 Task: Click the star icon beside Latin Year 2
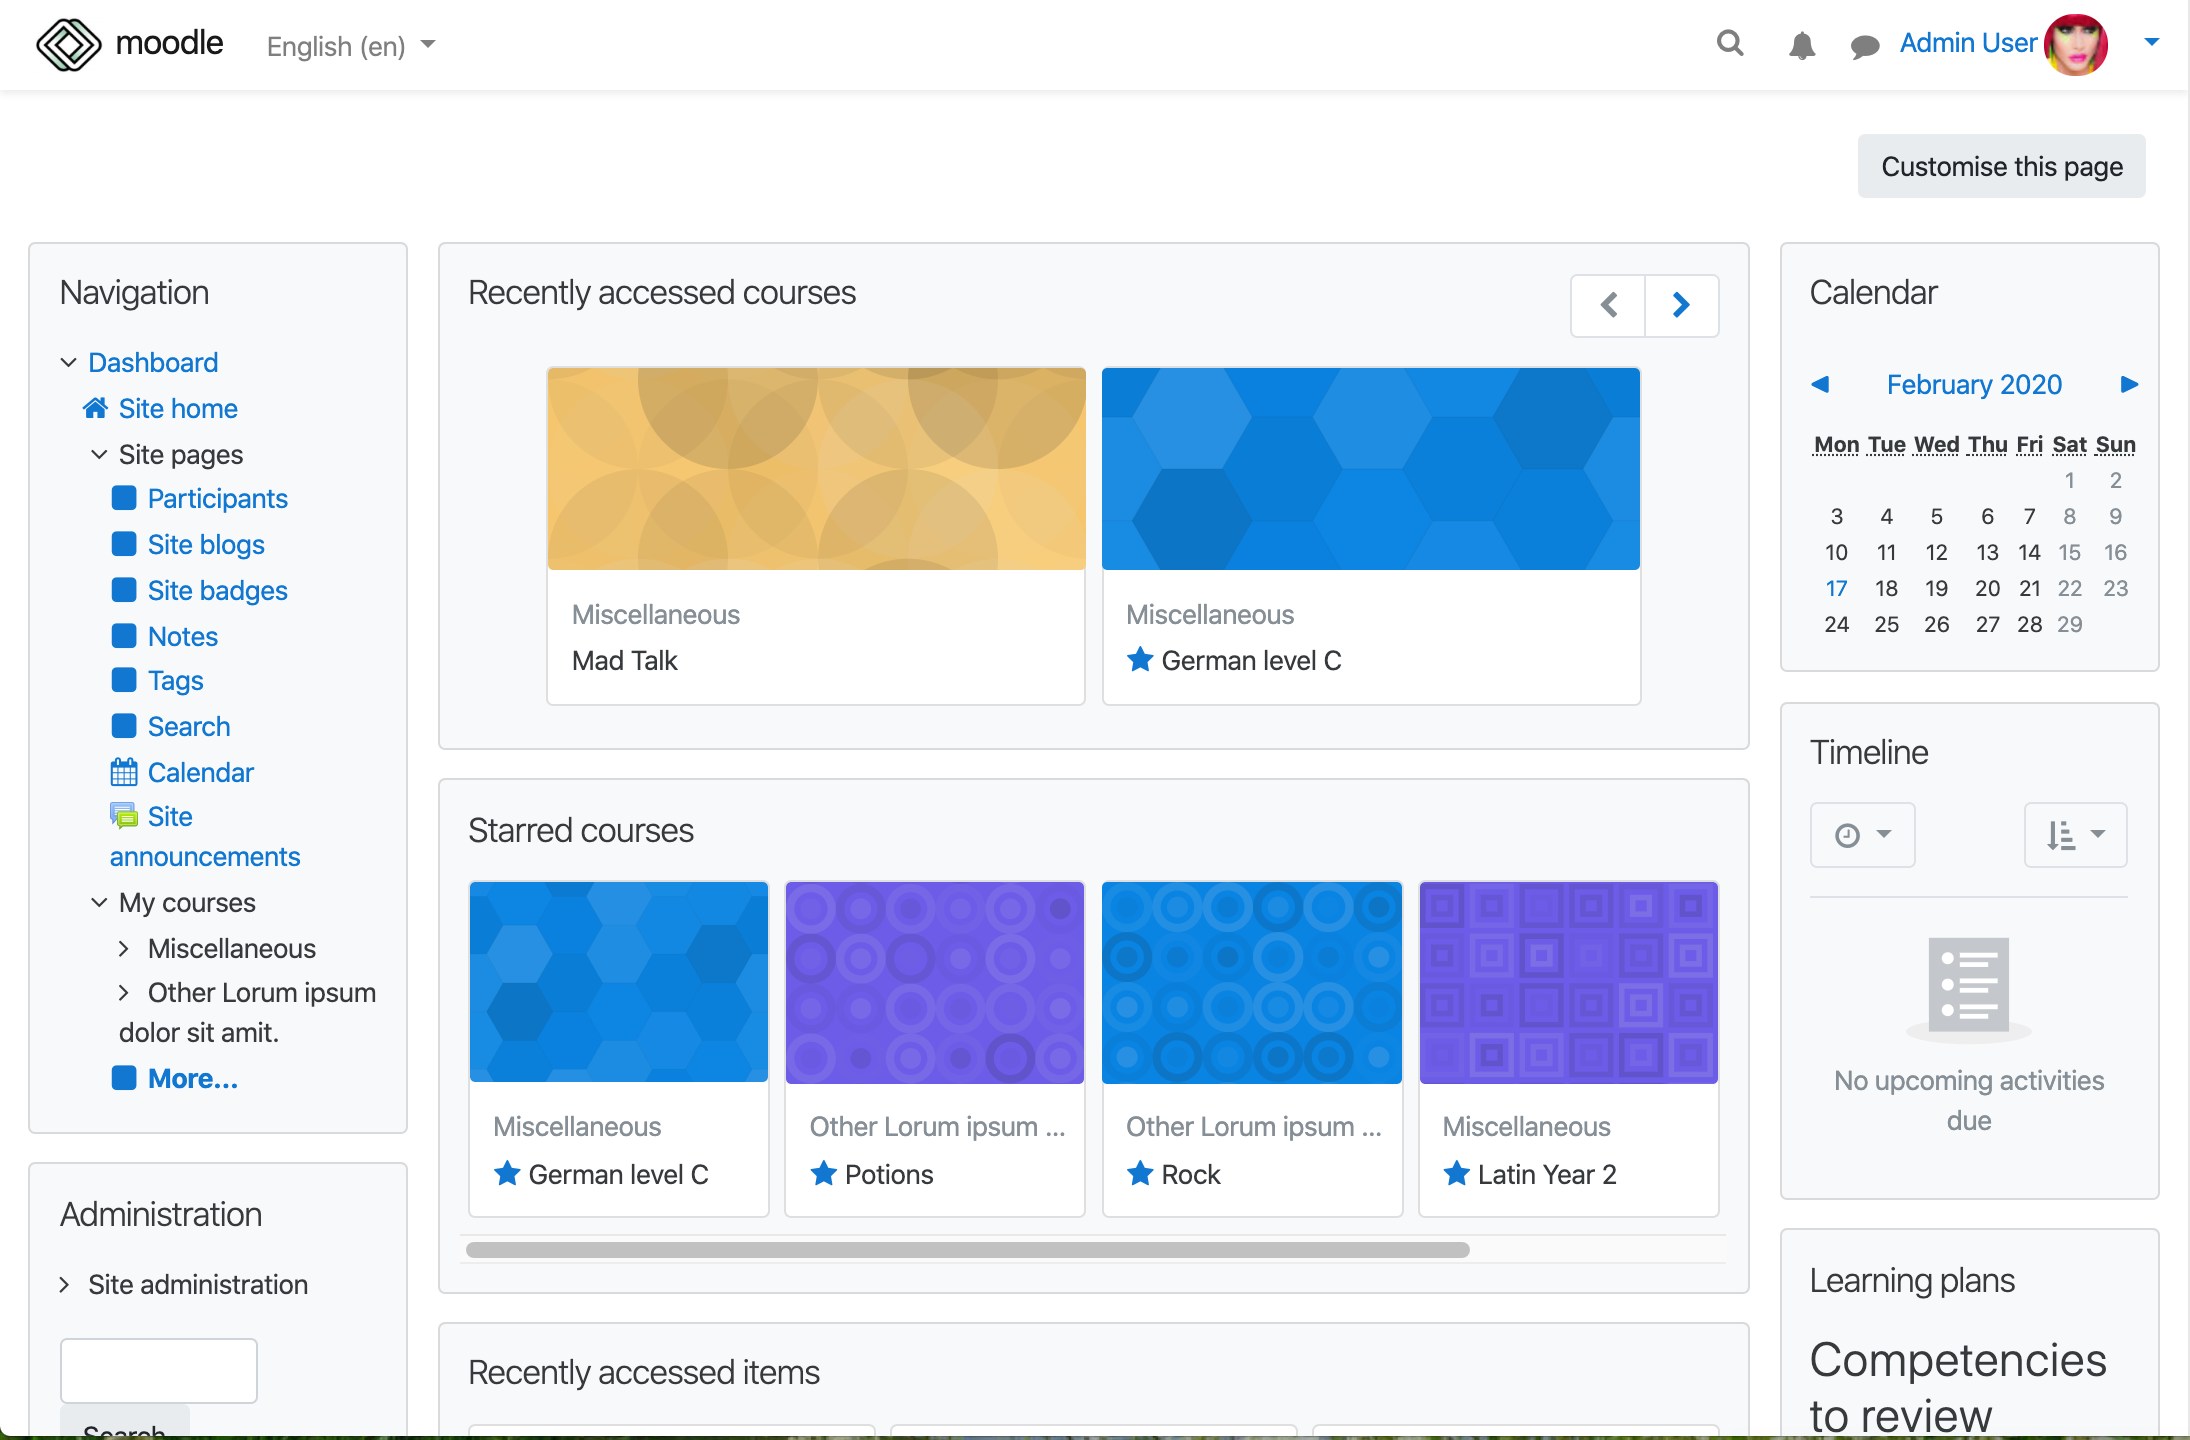1457,1173
